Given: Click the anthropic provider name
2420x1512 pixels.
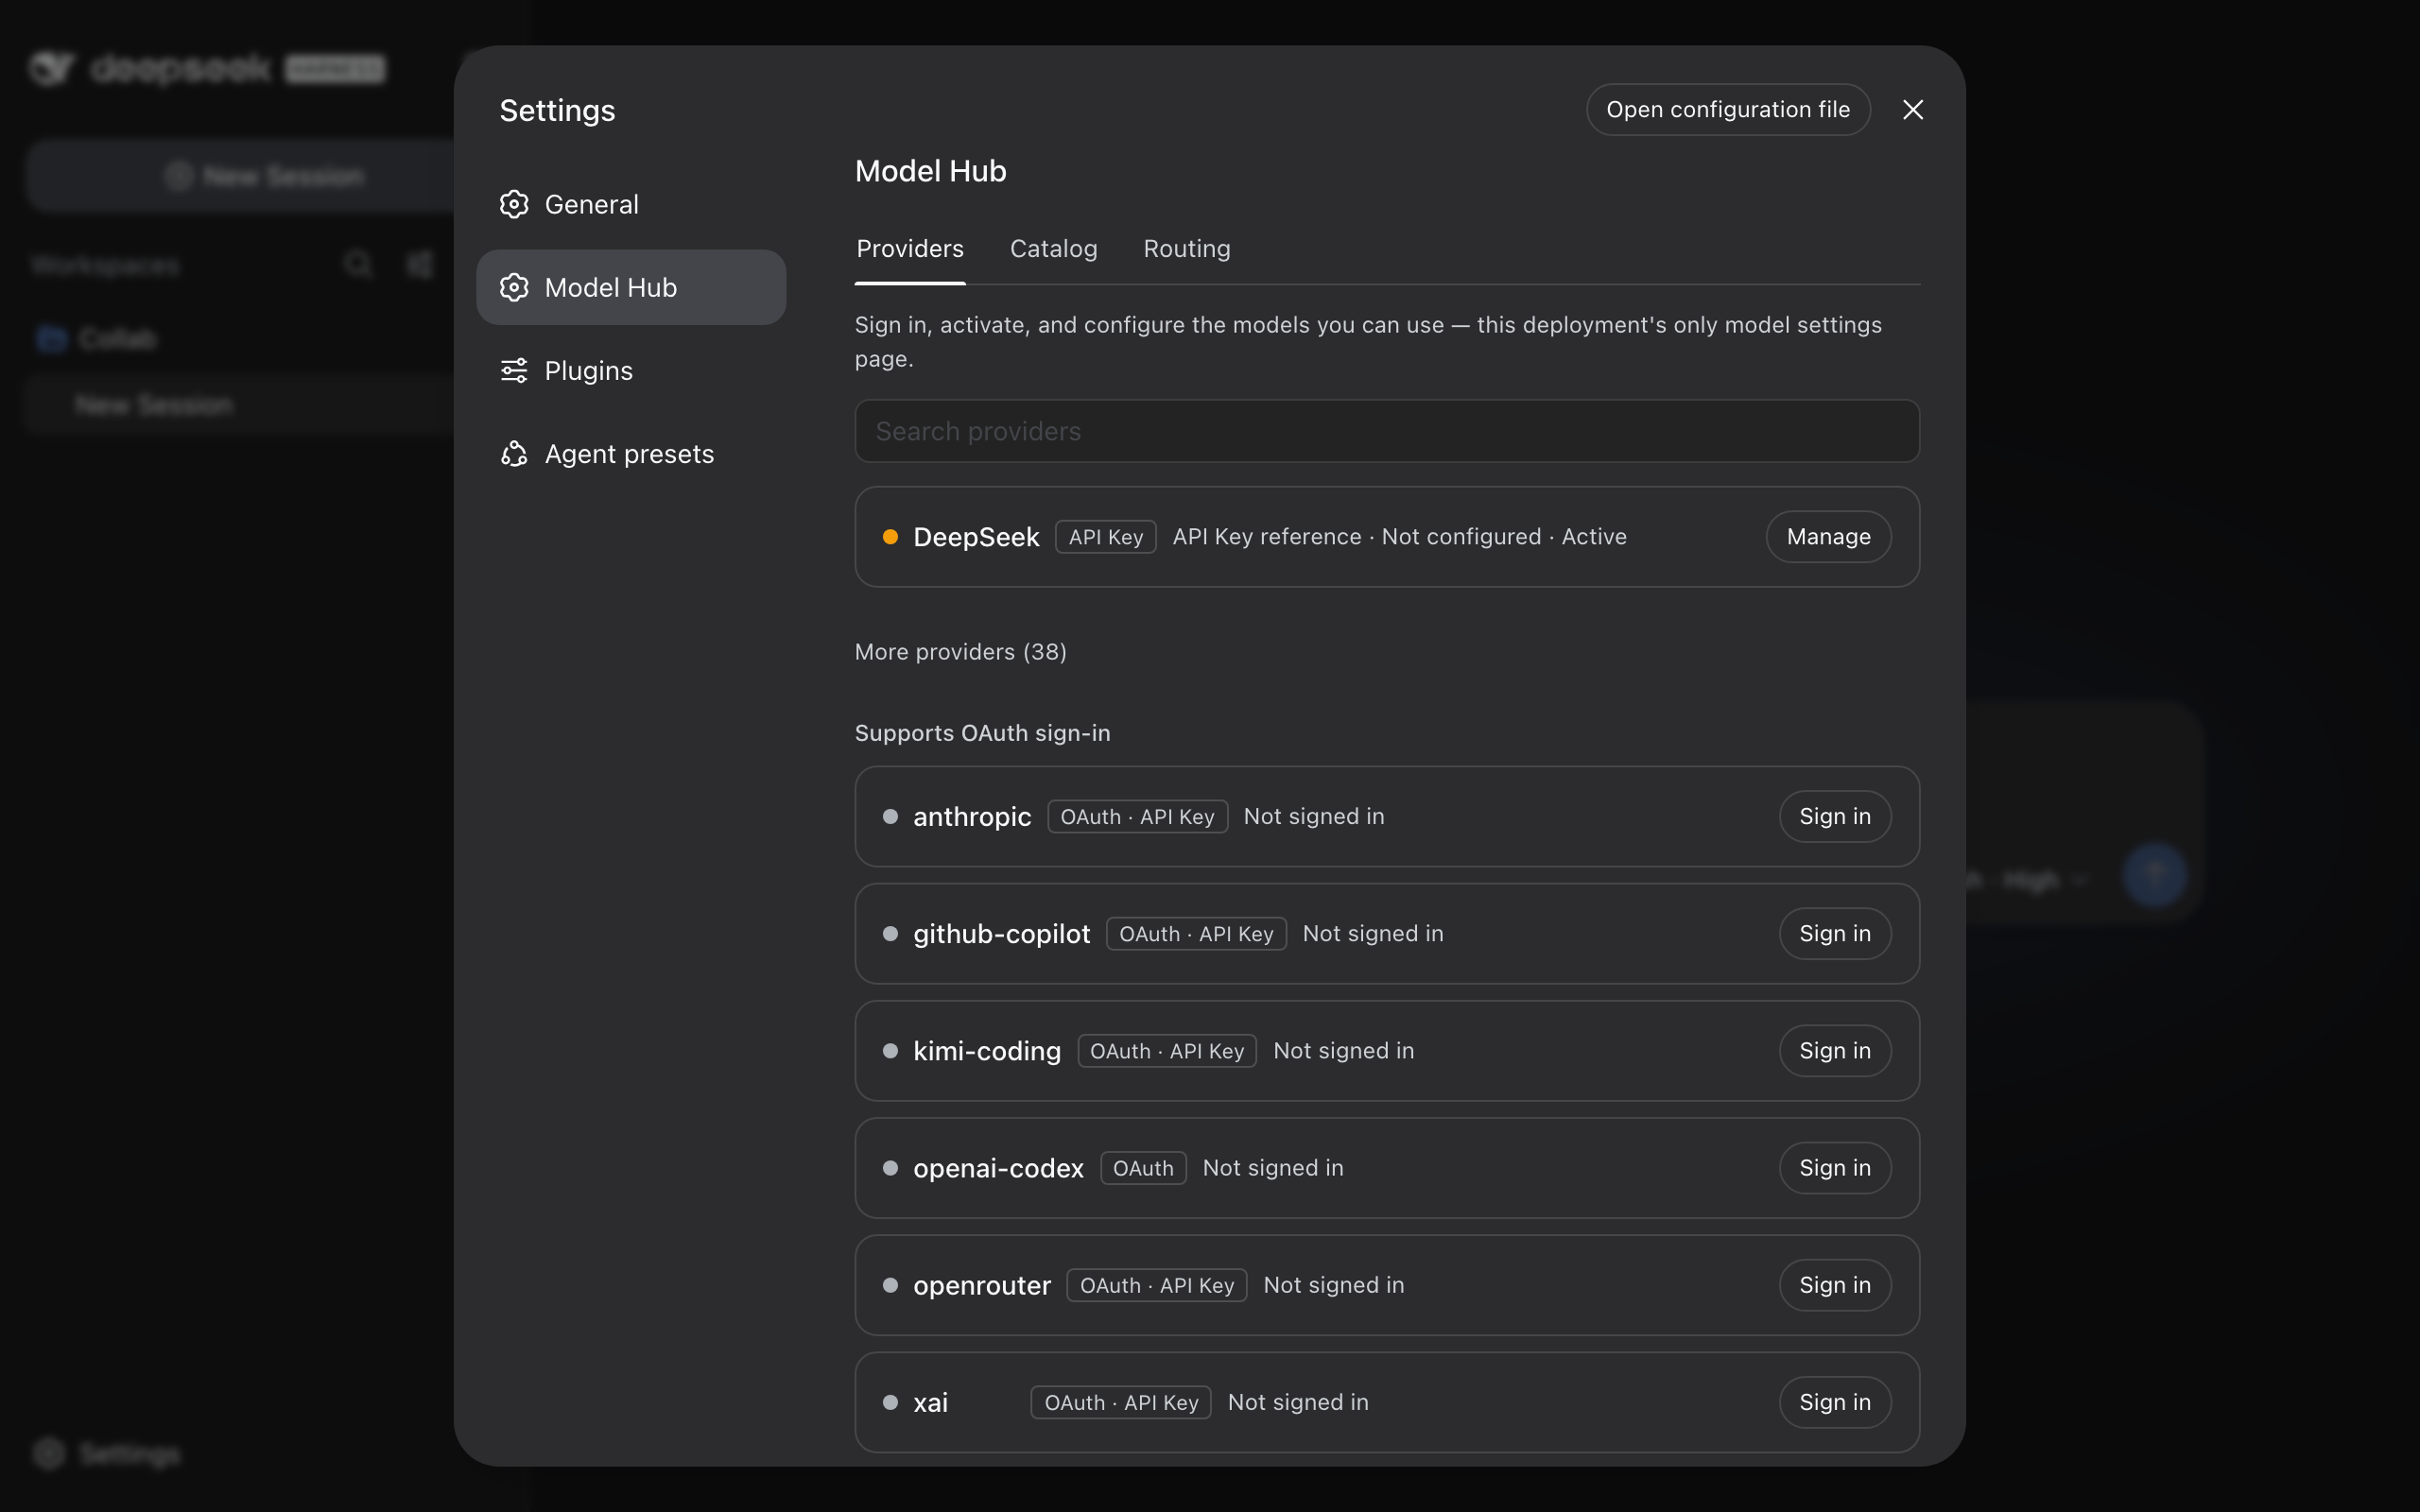Looking at the screenshot, I should 972,816.
